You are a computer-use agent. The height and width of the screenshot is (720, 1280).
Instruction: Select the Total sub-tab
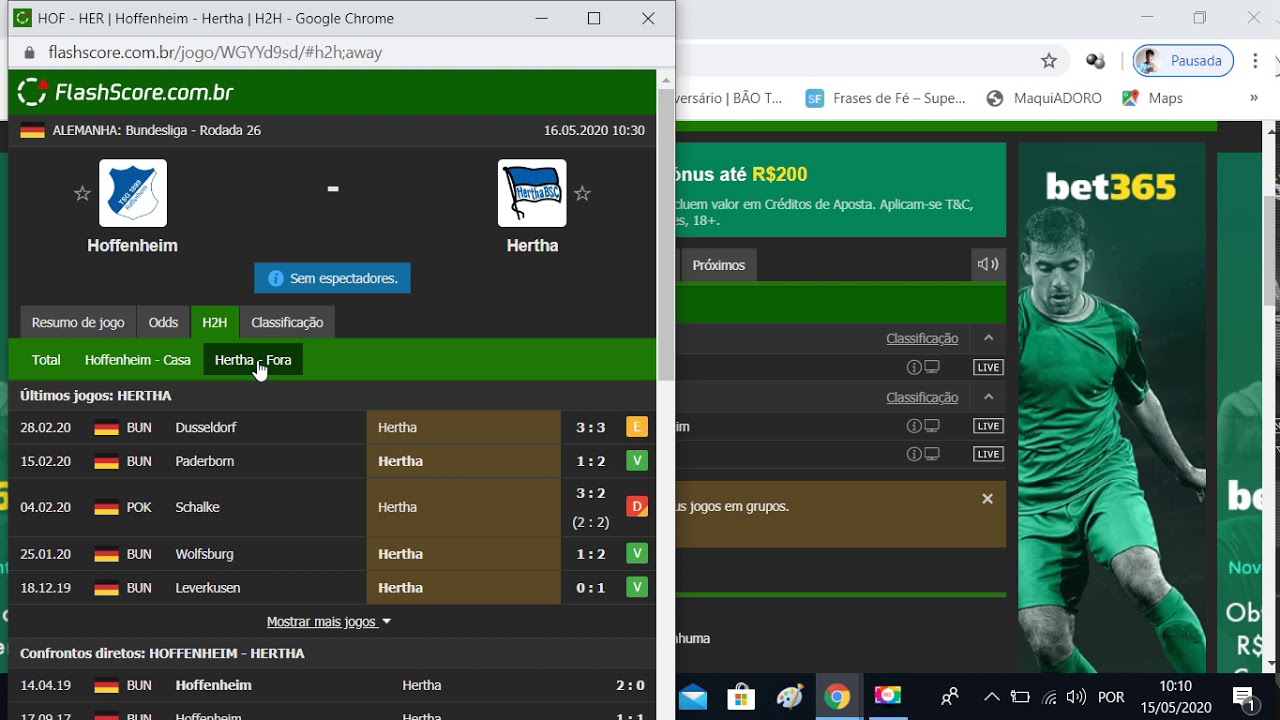click(x=46, y=360)
